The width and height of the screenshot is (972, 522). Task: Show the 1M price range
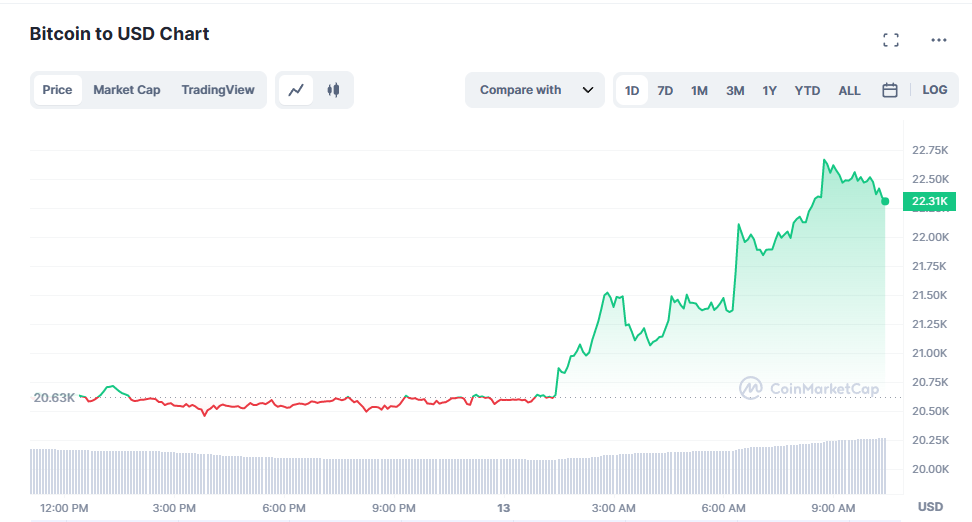click(x=699, y=91)
